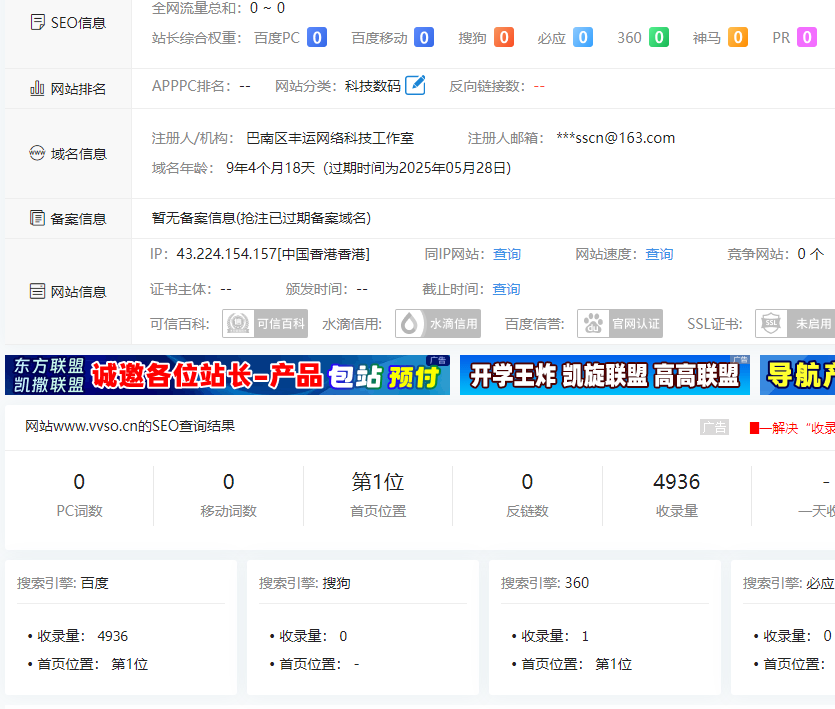
Task: Click the 网站排名 bar chart icon
Action: coord(37,88)
